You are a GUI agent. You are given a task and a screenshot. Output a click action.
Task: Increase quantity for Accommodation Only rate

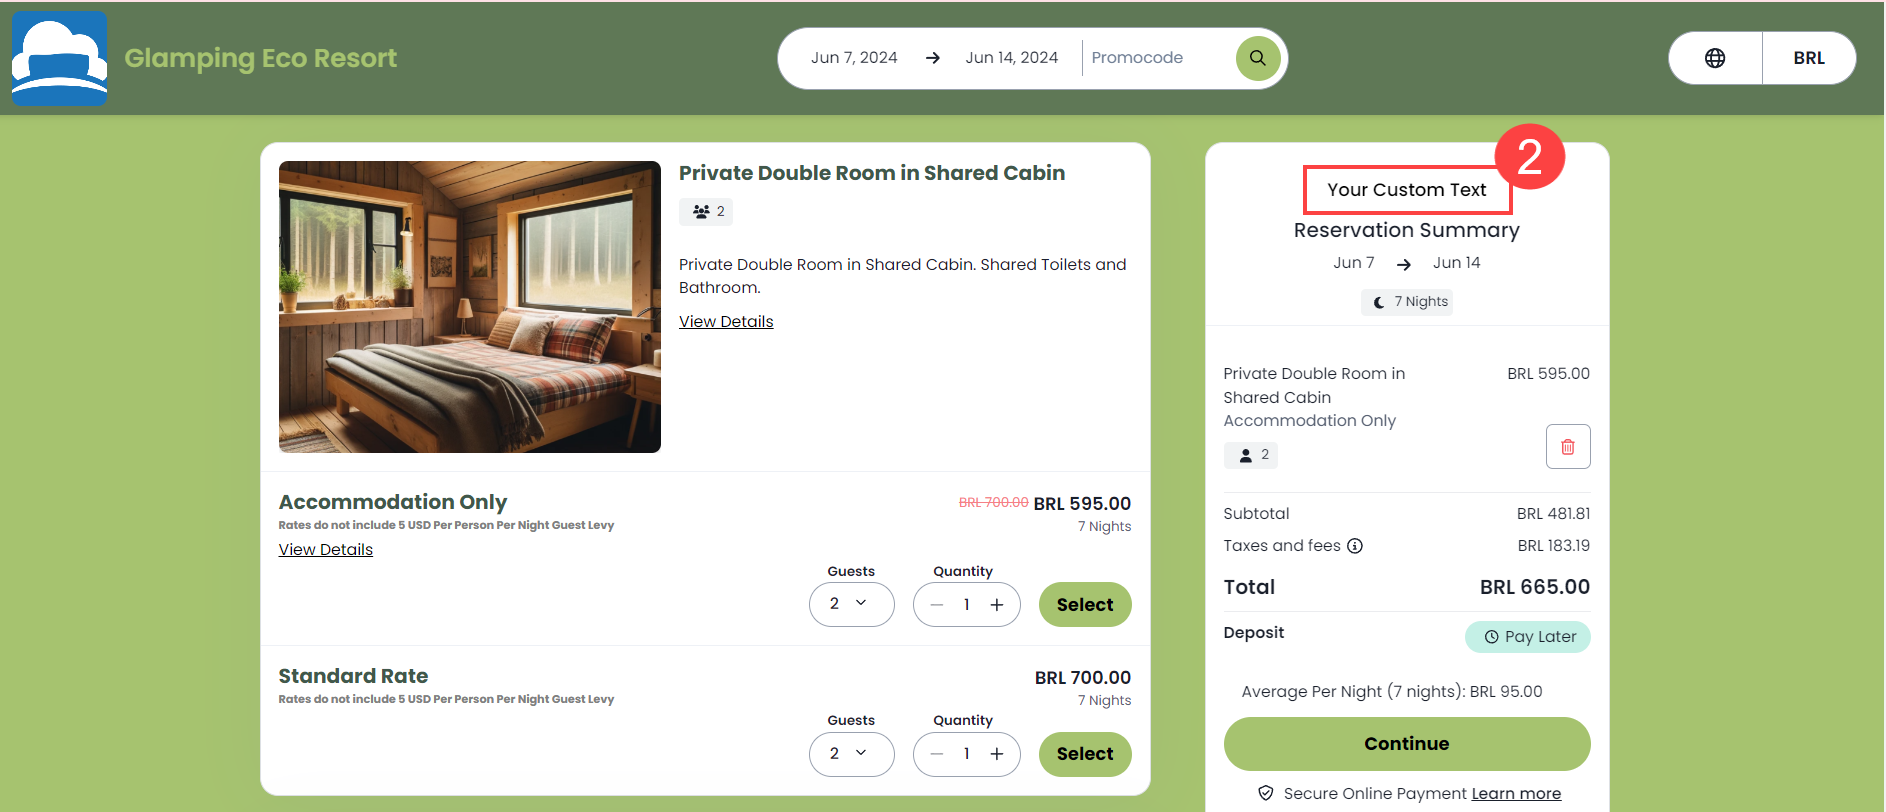click(997, 604)
